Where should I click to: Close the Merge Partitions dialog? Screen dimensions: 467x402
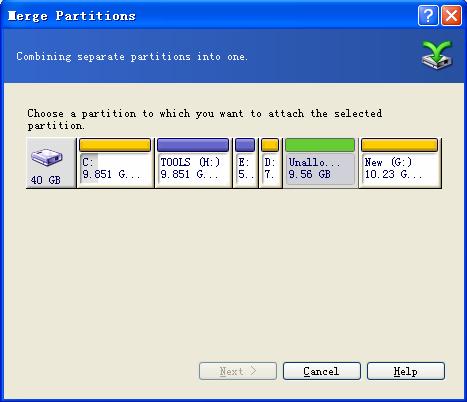(451, 15)
